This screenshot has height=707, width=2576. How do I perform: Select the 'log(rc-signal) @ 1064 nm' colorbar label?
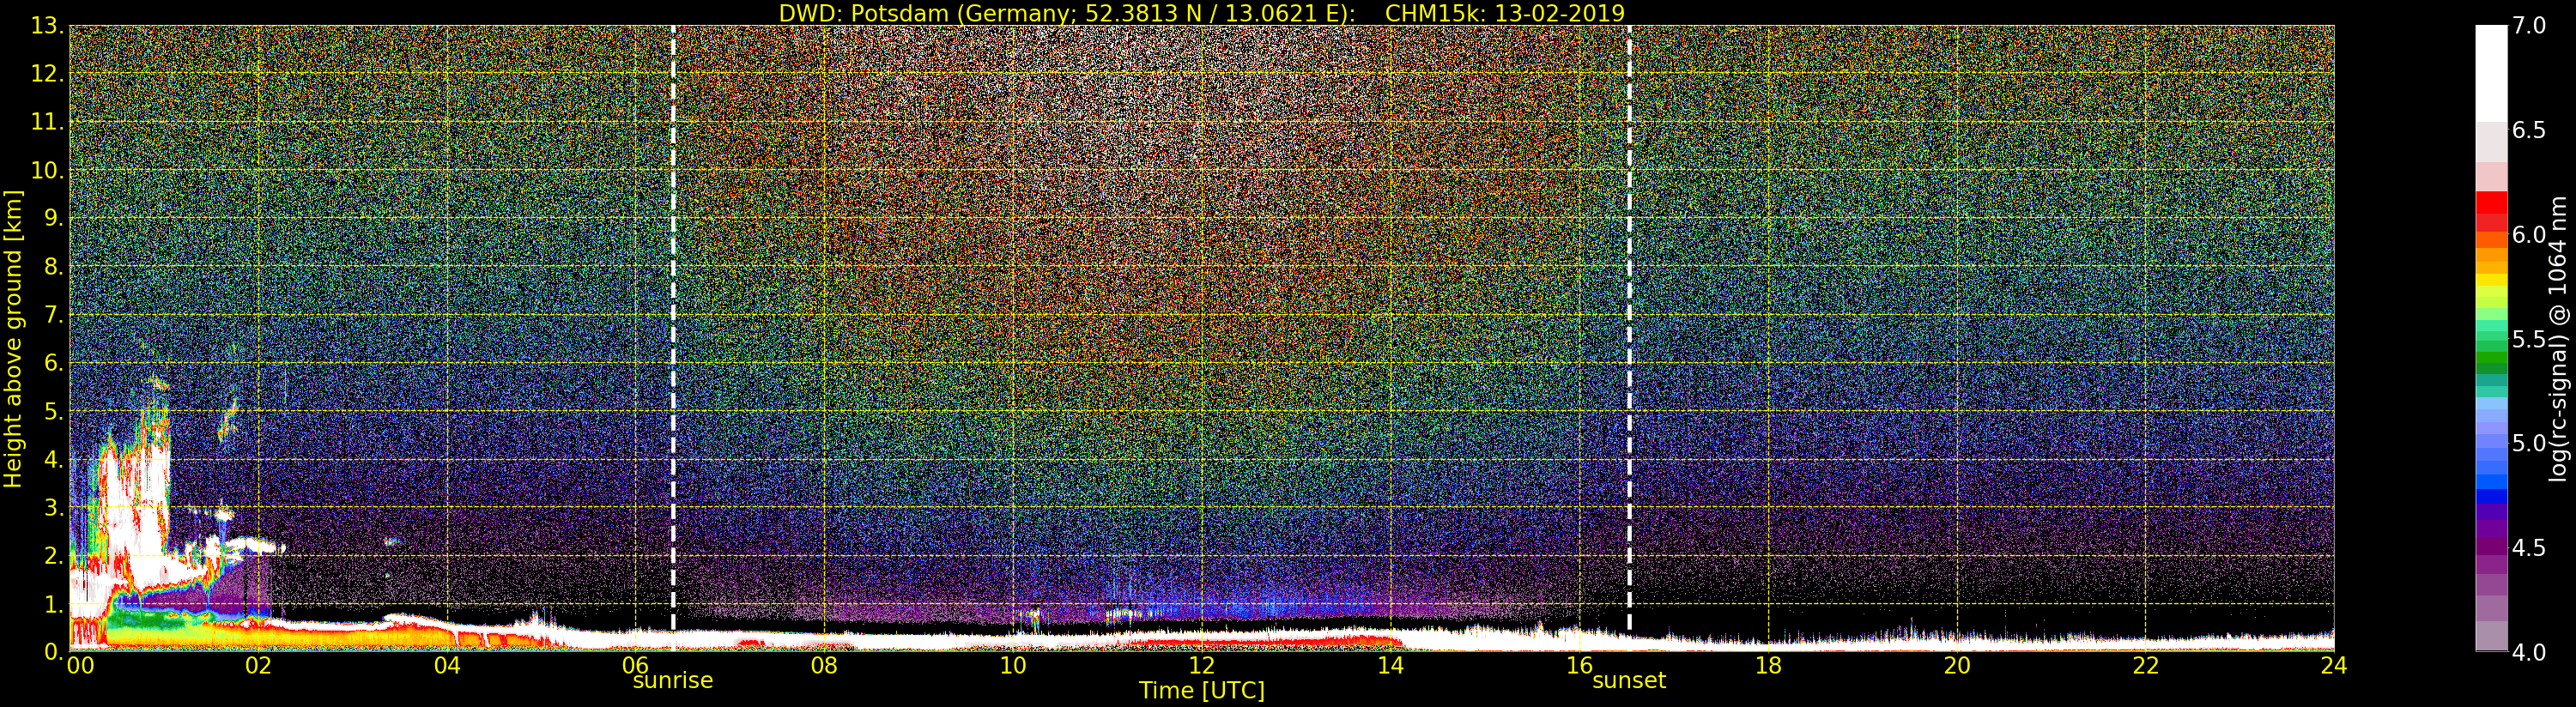click(2559, 339)
